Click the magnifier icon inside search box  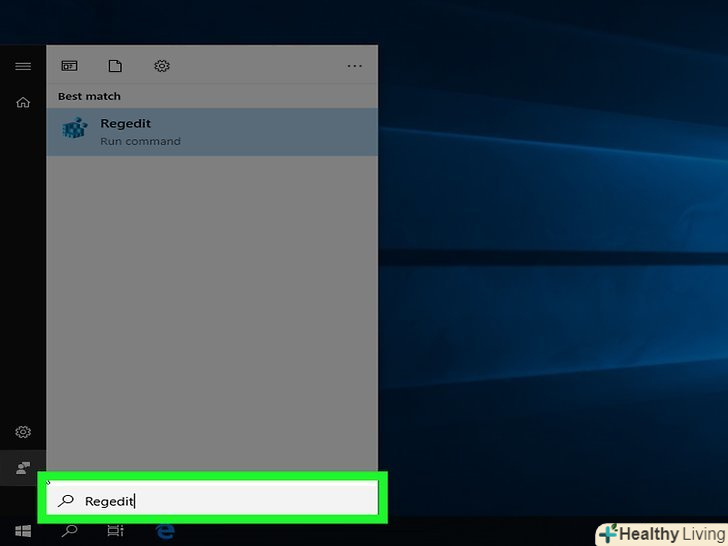pos(66,500)
